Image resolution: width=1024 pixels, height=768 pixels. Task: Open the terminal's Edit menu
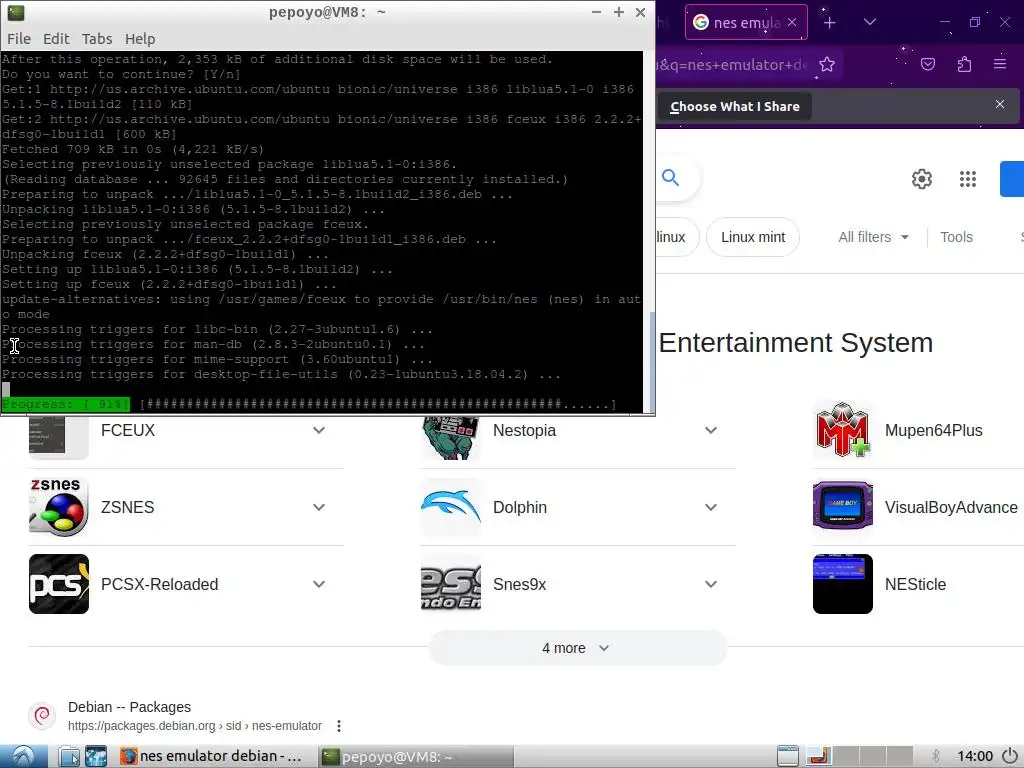click(56, 39)
